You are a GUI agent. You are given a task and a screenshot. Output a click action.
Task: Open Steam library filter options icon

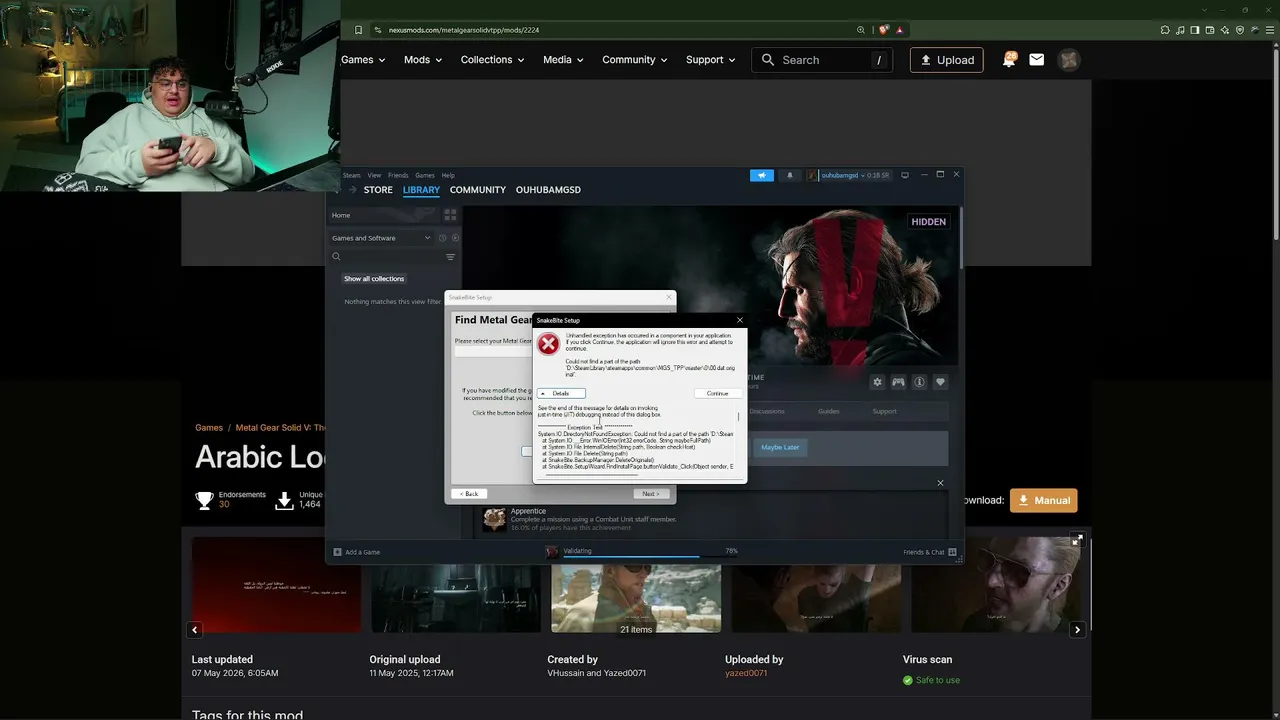tap(450, 257)
